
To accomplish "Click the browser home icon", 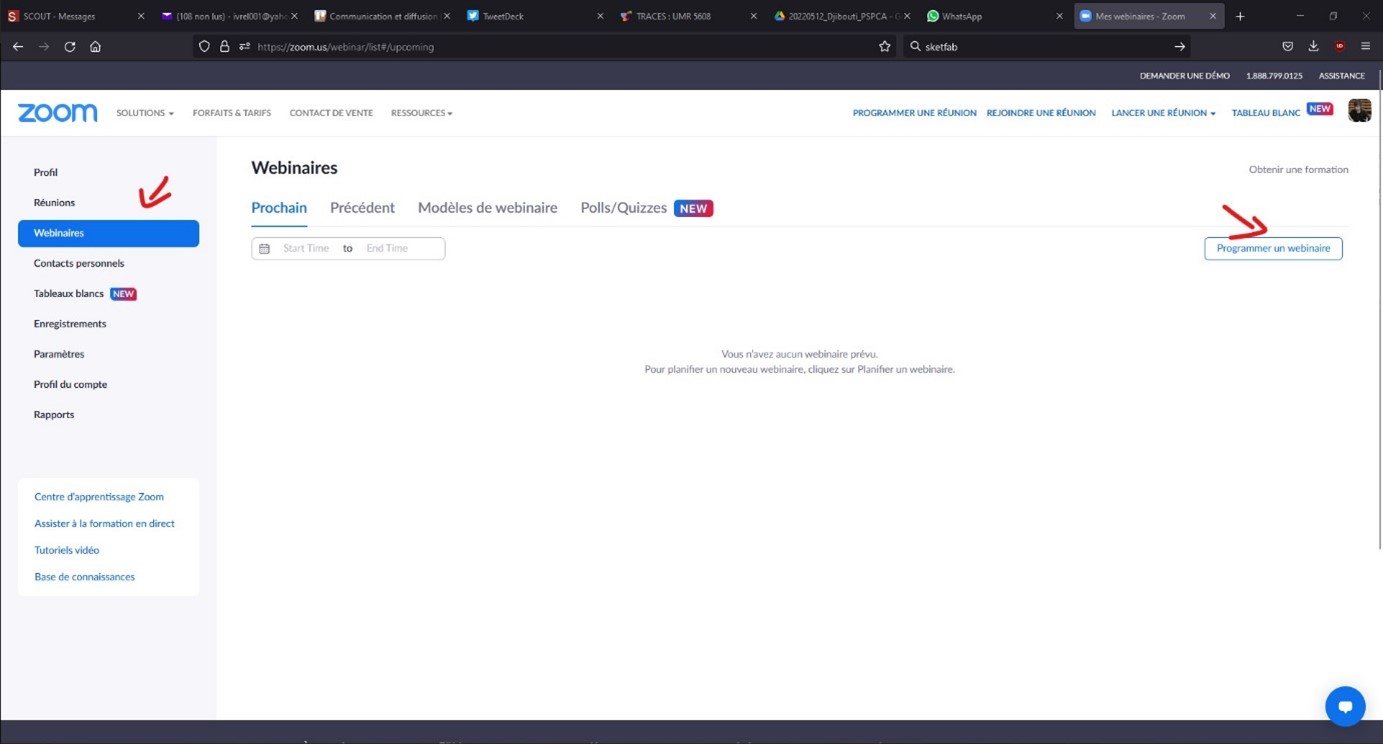I will [x=95, y=47].
